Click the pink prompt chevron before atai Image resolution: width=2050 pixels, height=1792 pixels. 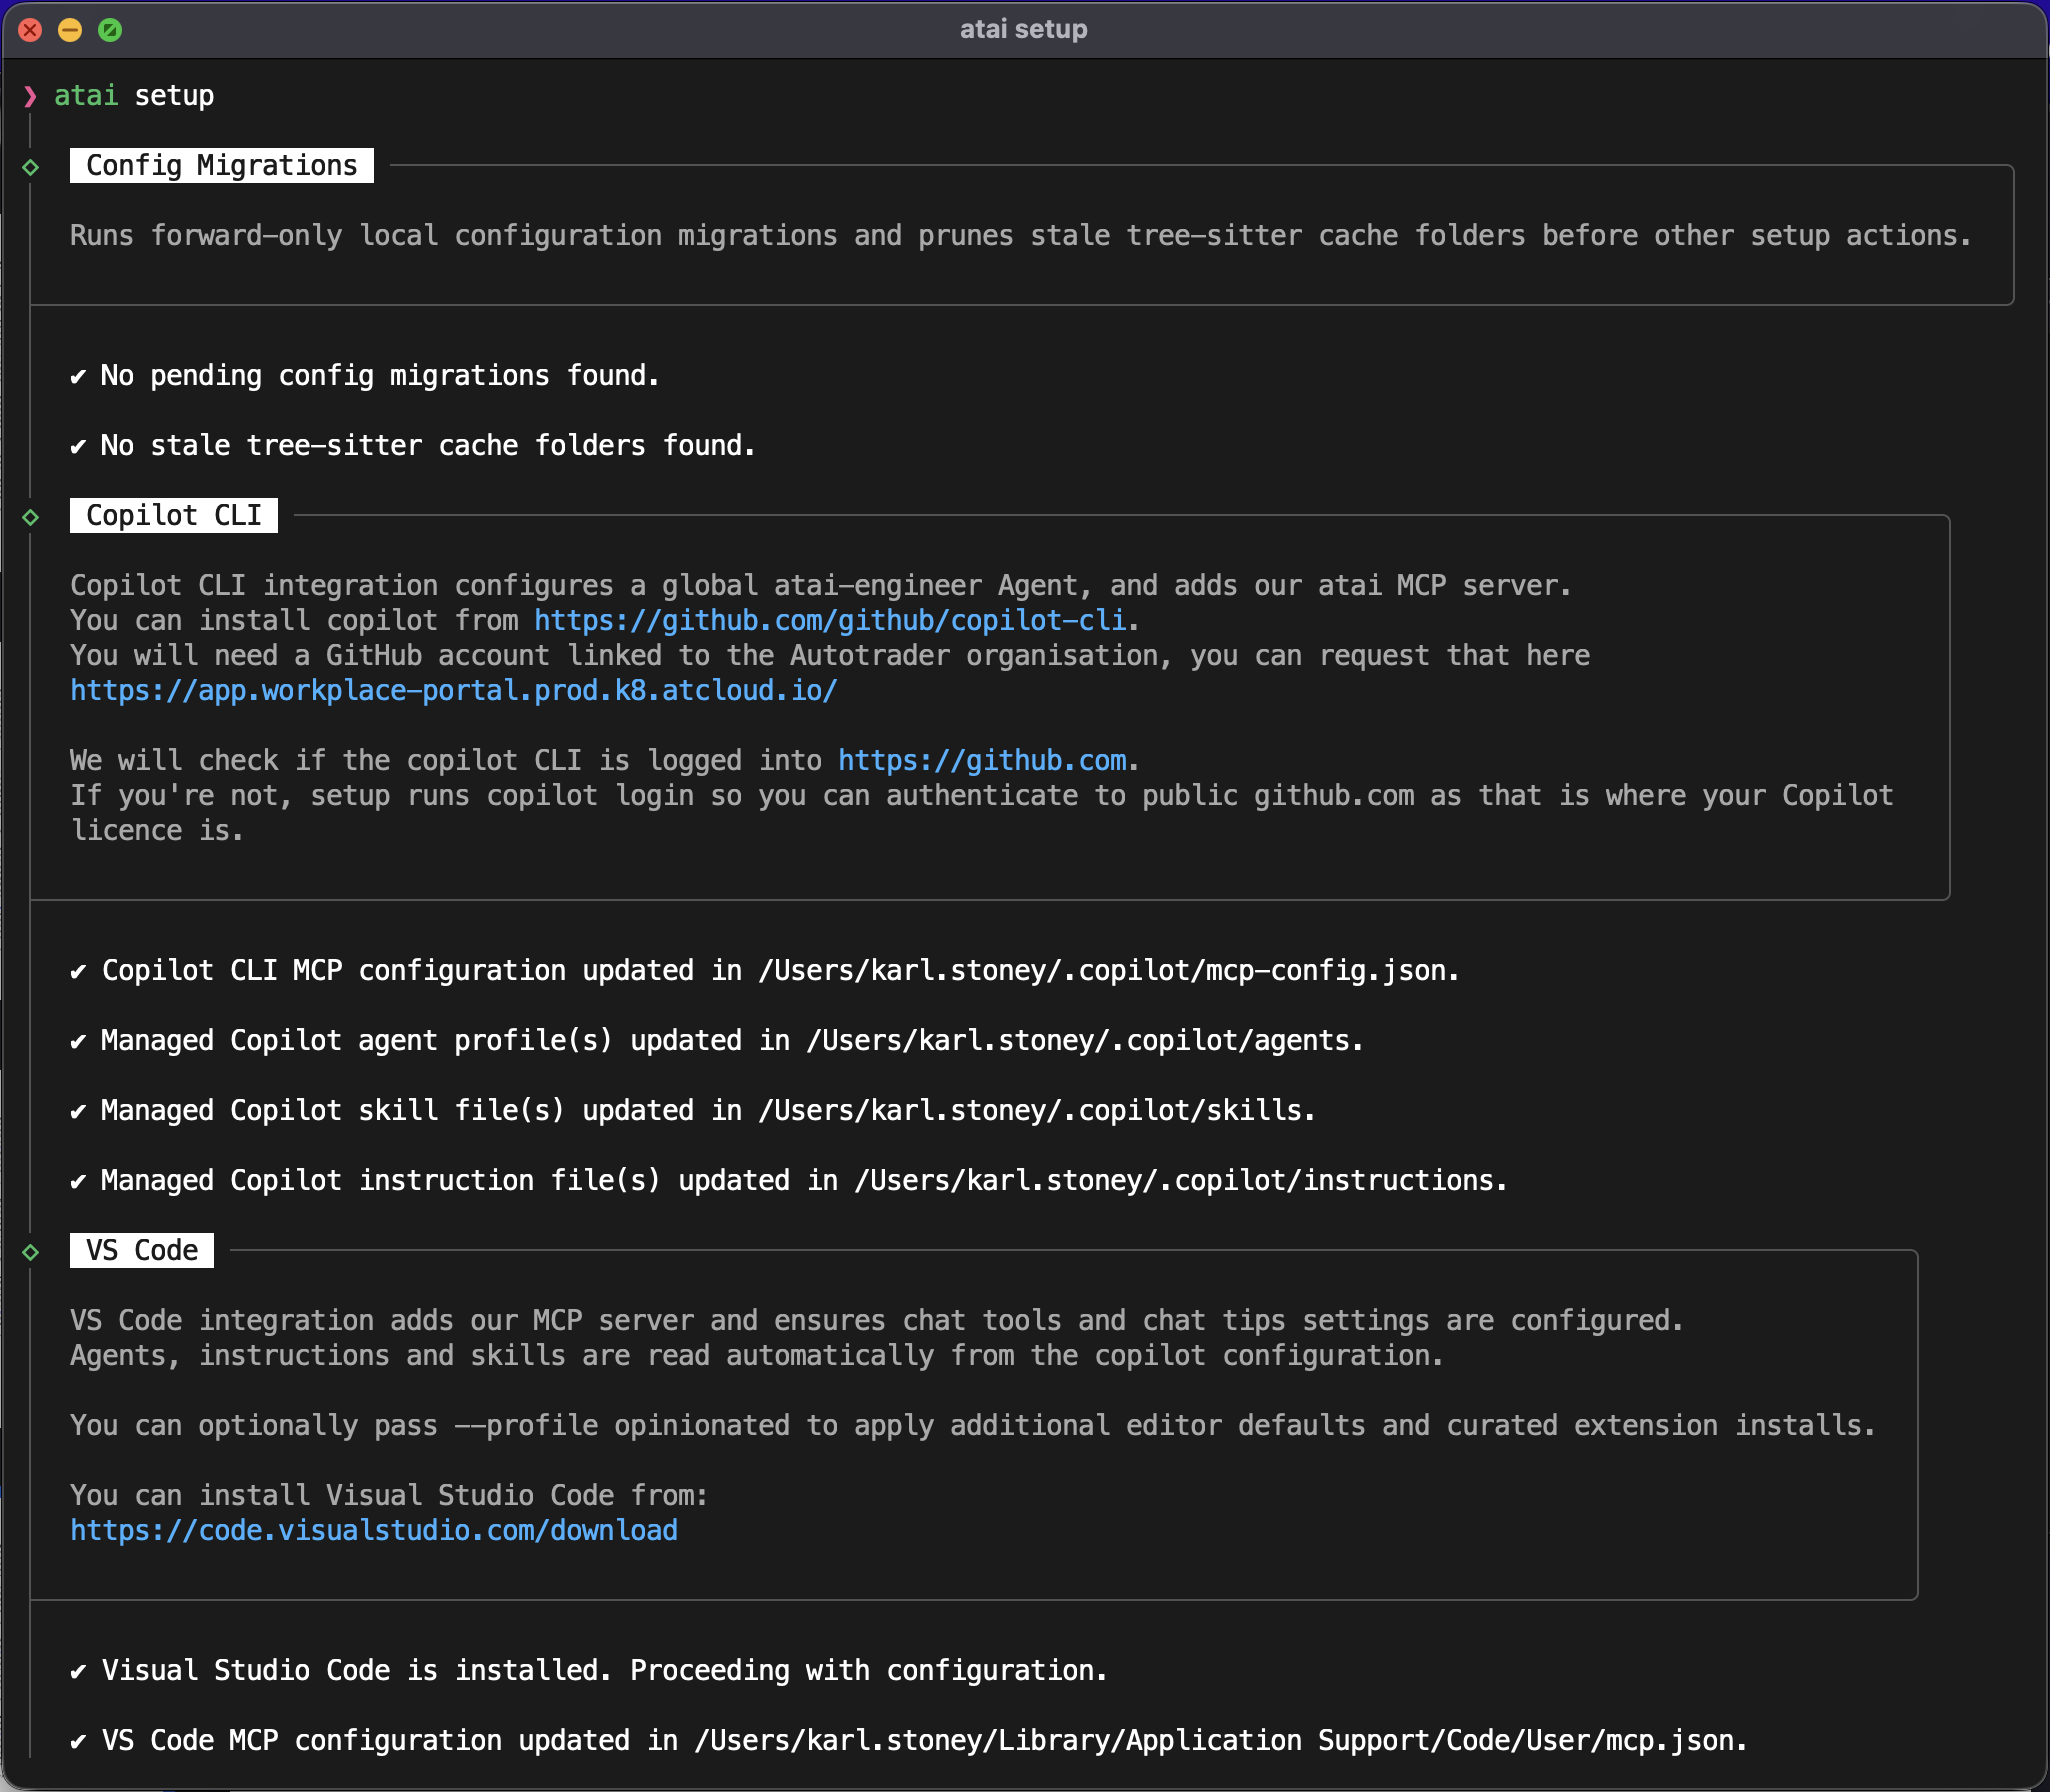[30, 96]
